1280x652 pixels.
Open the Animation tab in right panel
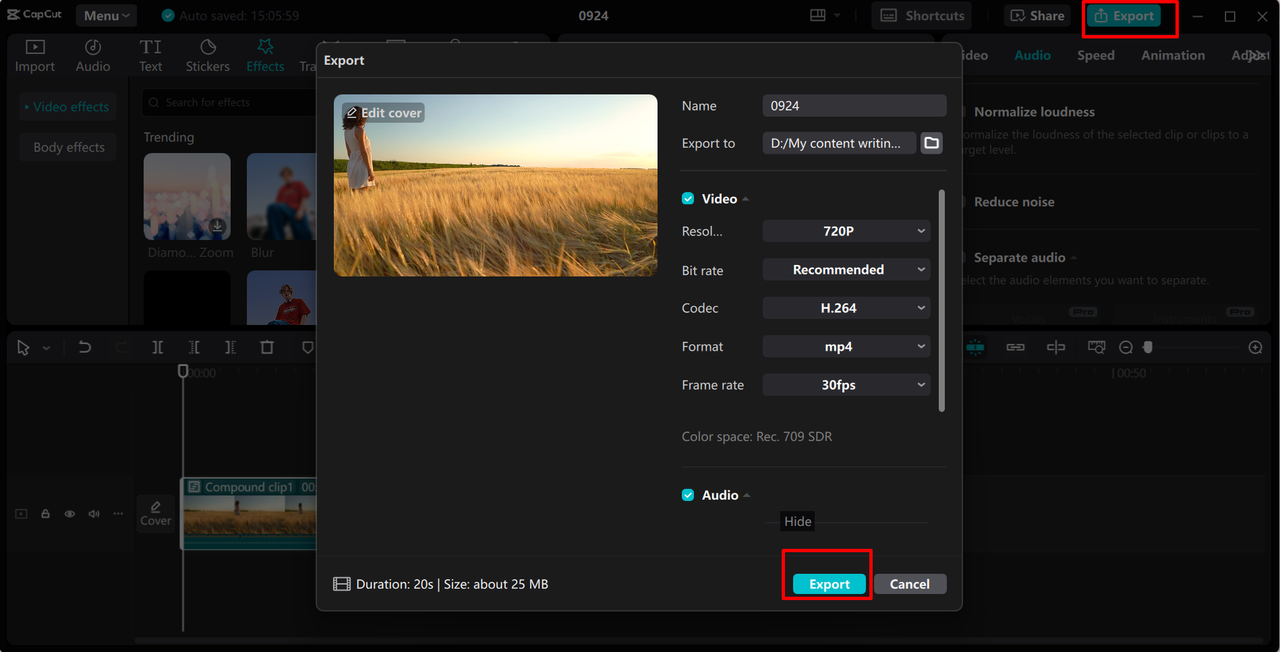1173,55
